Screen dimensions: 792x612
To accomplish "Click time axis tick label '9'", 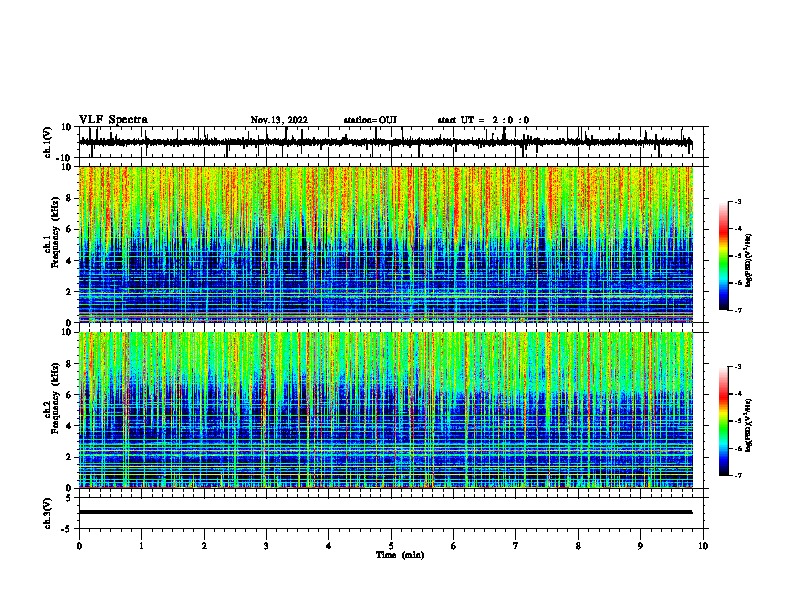I will (640, 546).
